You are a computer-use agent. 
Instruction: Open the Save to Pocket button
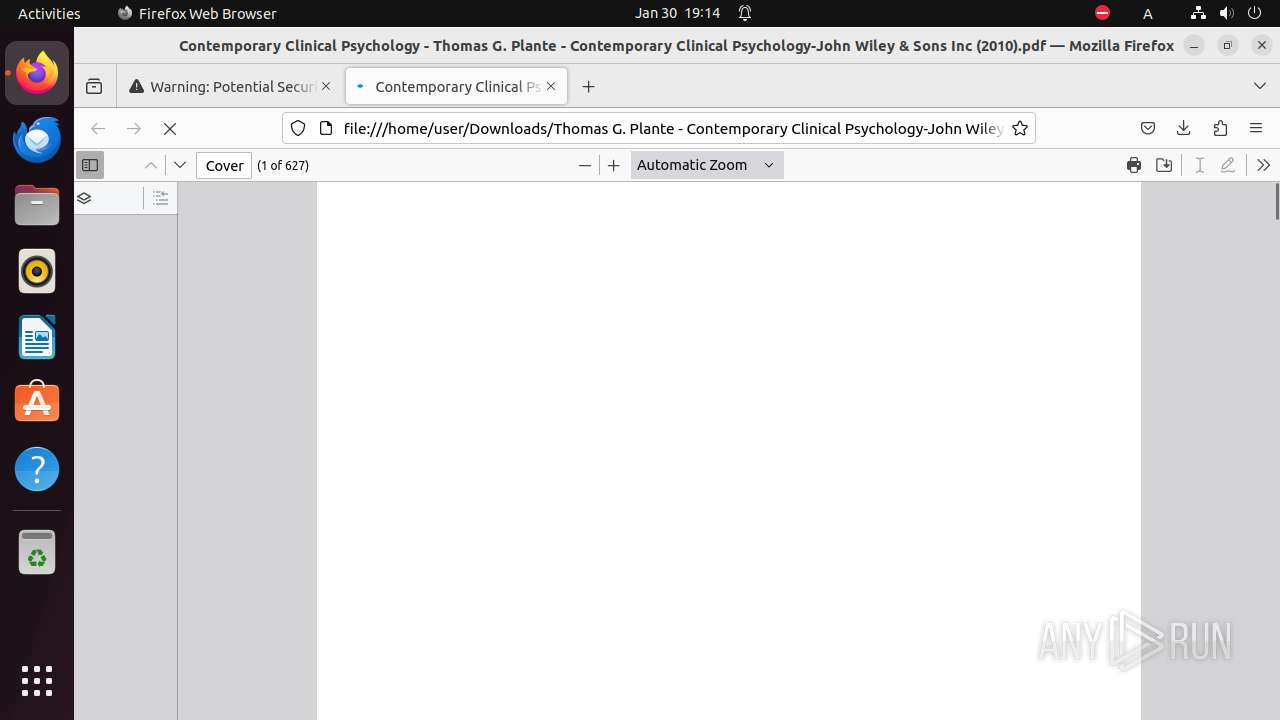(x=1148, y=129)
